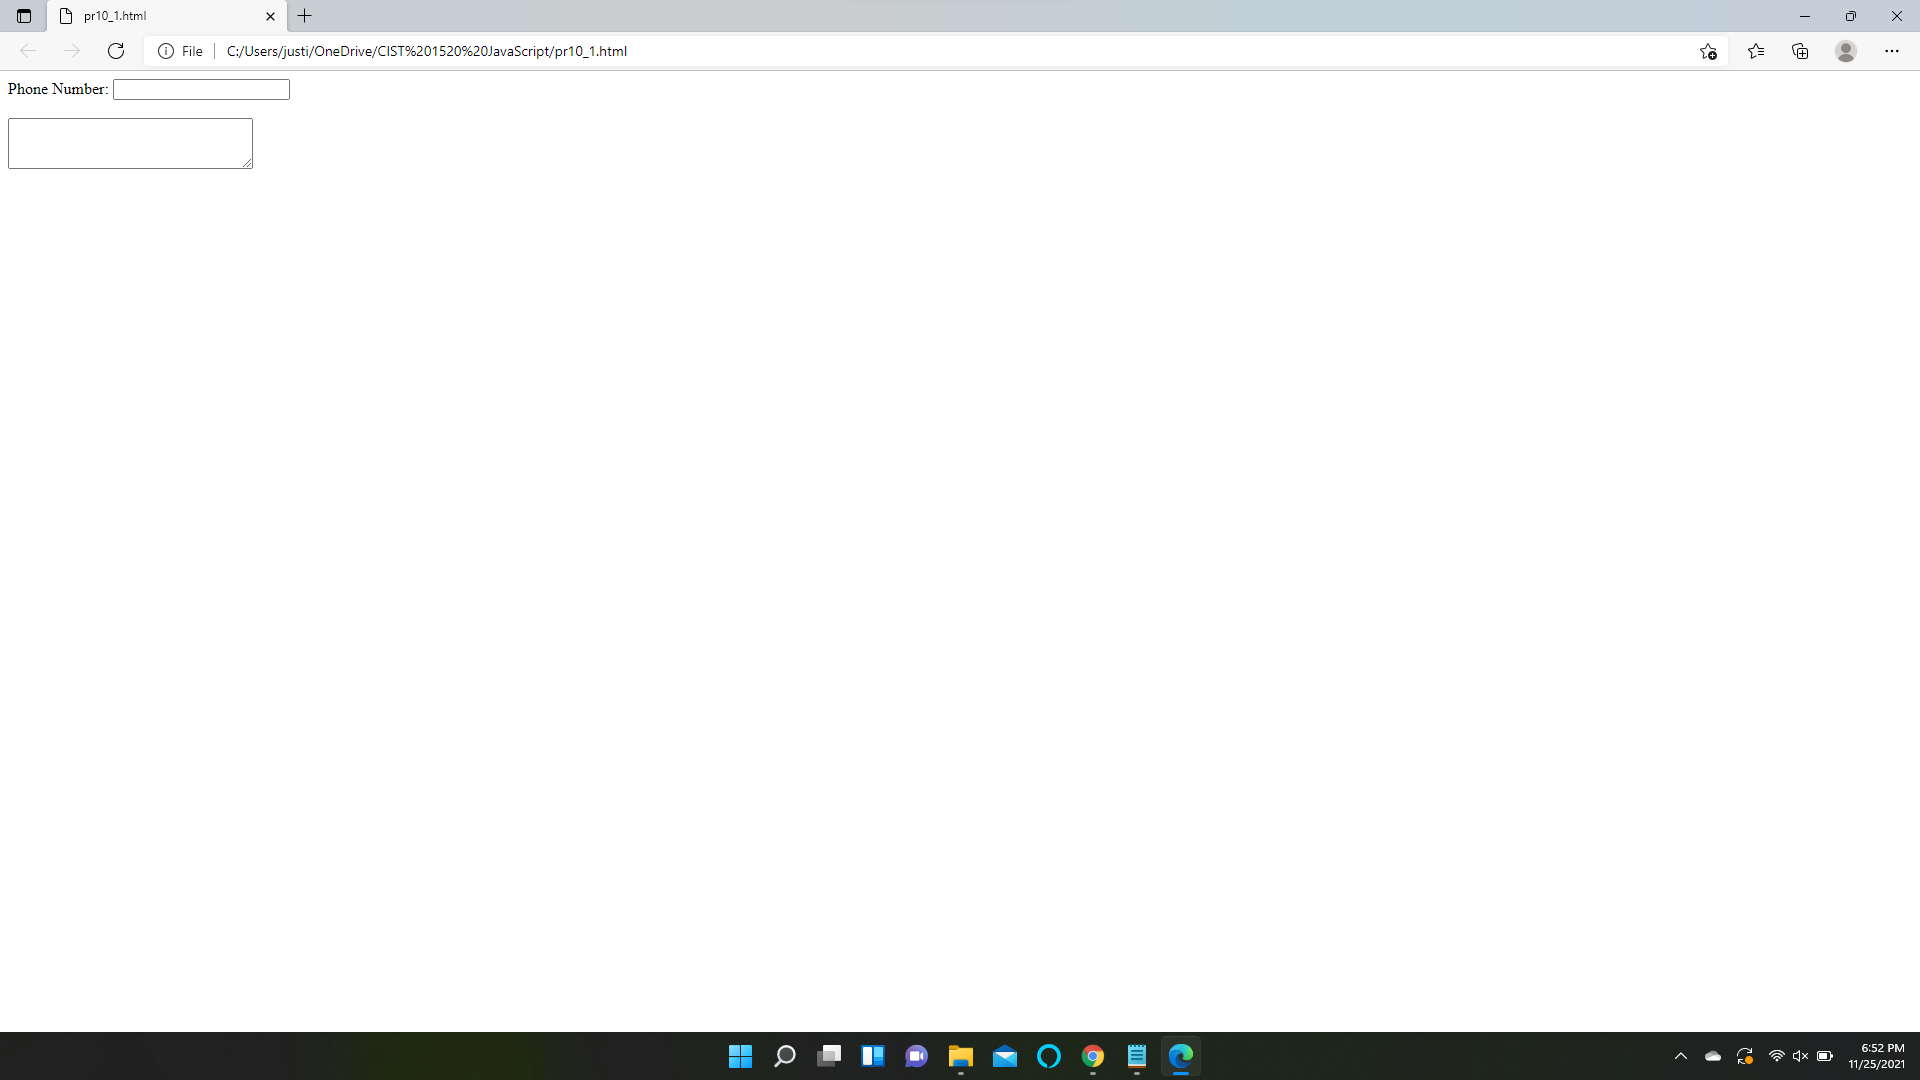The height and width of the screenshot is (1080, 1920).
Task: Click the address bar URL
Action: pos(427,51)
